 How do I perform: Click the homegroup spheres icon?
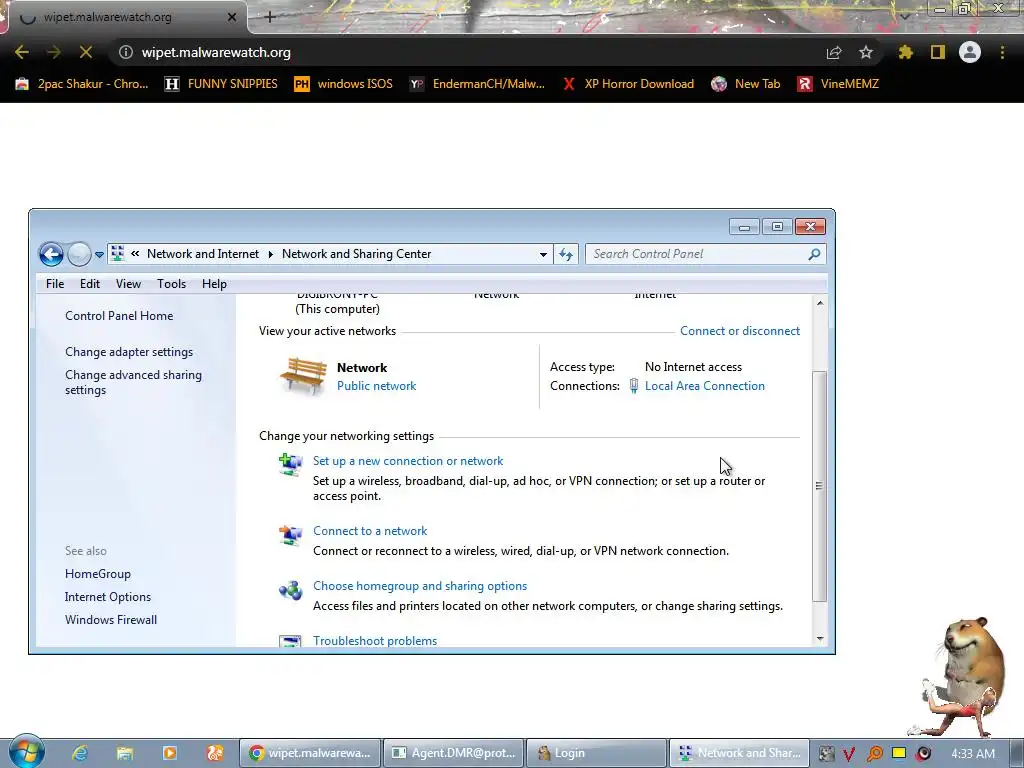290,590
